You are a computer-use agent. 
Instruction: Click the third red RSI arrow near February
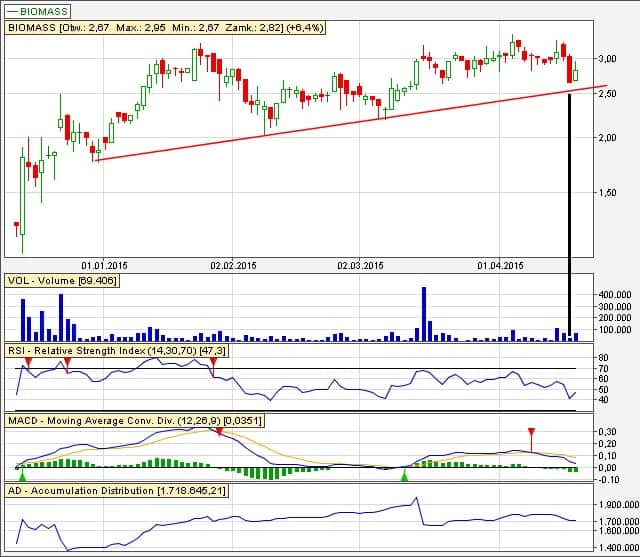pyautogui.click(x=213, y=361)
